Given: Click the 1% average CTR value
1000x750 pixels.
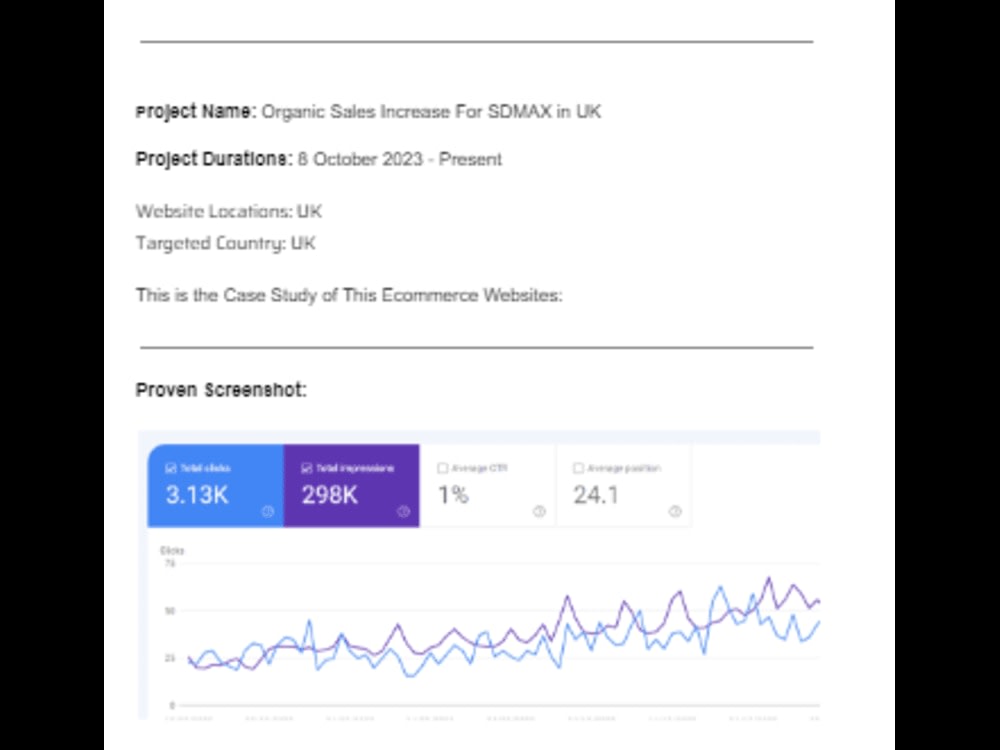Looking at the screenshot, I should [453, 495].
